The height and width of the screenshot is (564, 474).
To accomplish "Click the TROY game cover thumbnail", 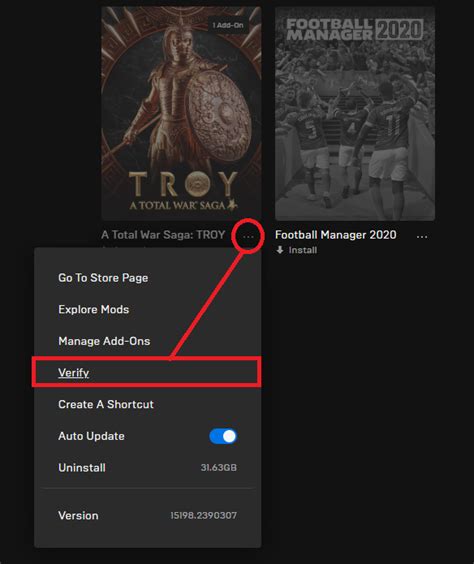I will click(x=181, y=113).
